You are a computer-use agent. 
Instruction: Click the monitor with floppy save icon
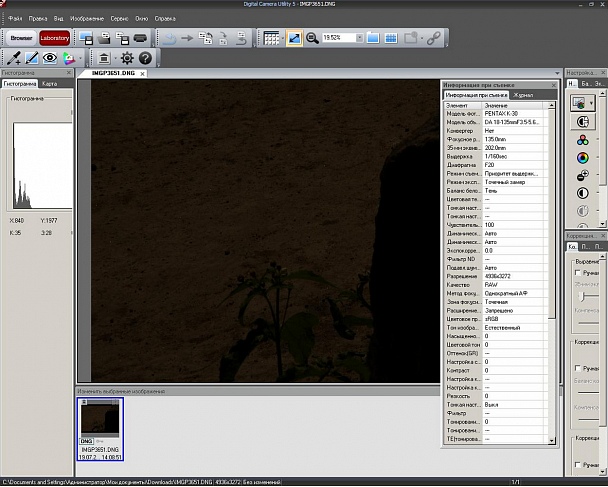86,38
